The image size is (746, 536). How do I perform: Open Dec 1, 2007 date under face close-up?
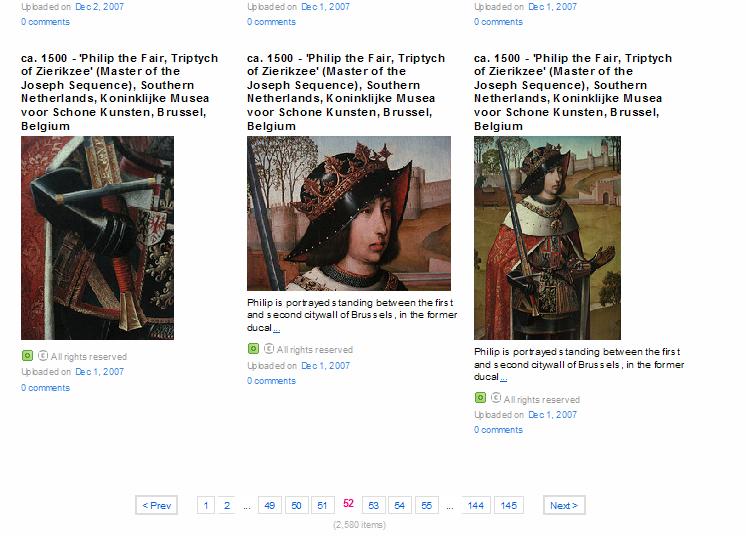click(325, 366)
